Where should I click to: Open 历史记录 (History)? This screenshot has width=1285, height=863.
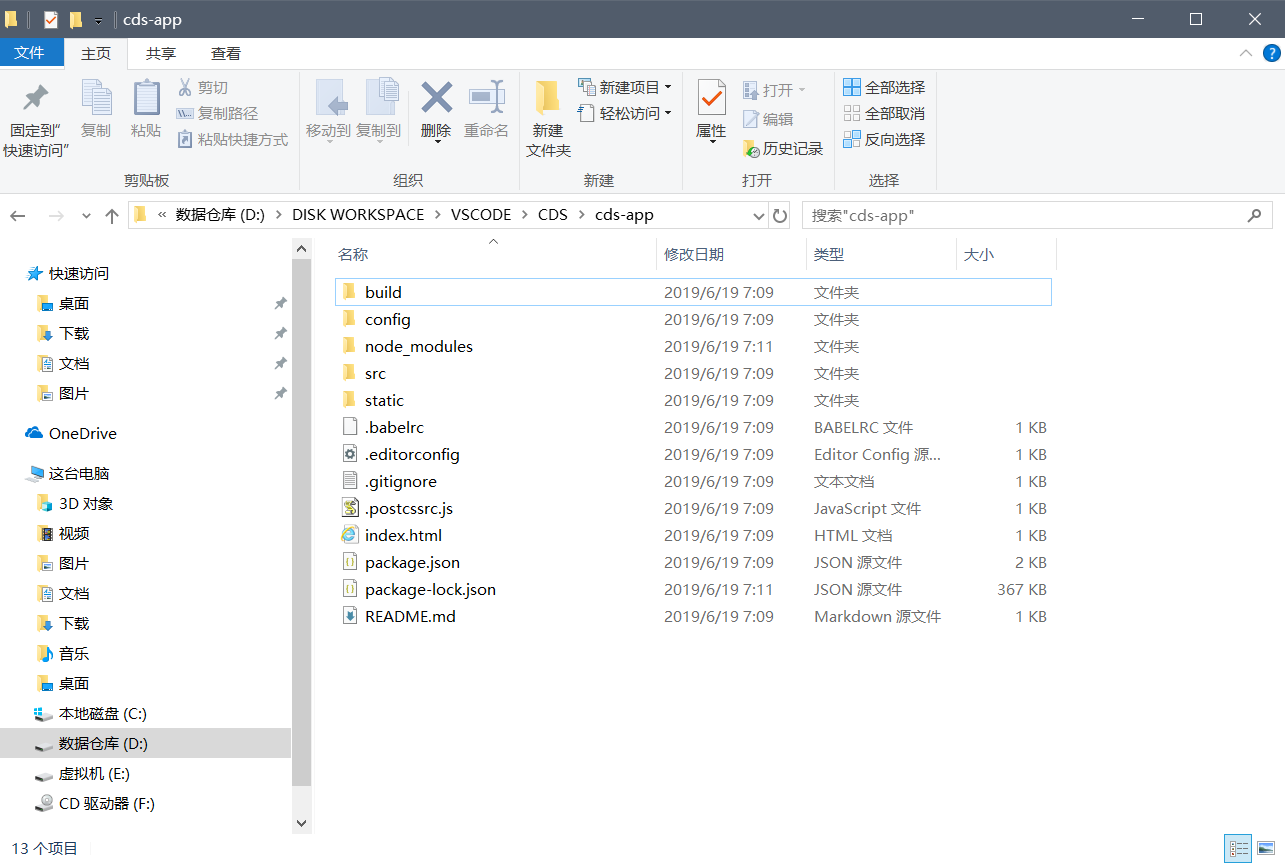tap(783, 148)
